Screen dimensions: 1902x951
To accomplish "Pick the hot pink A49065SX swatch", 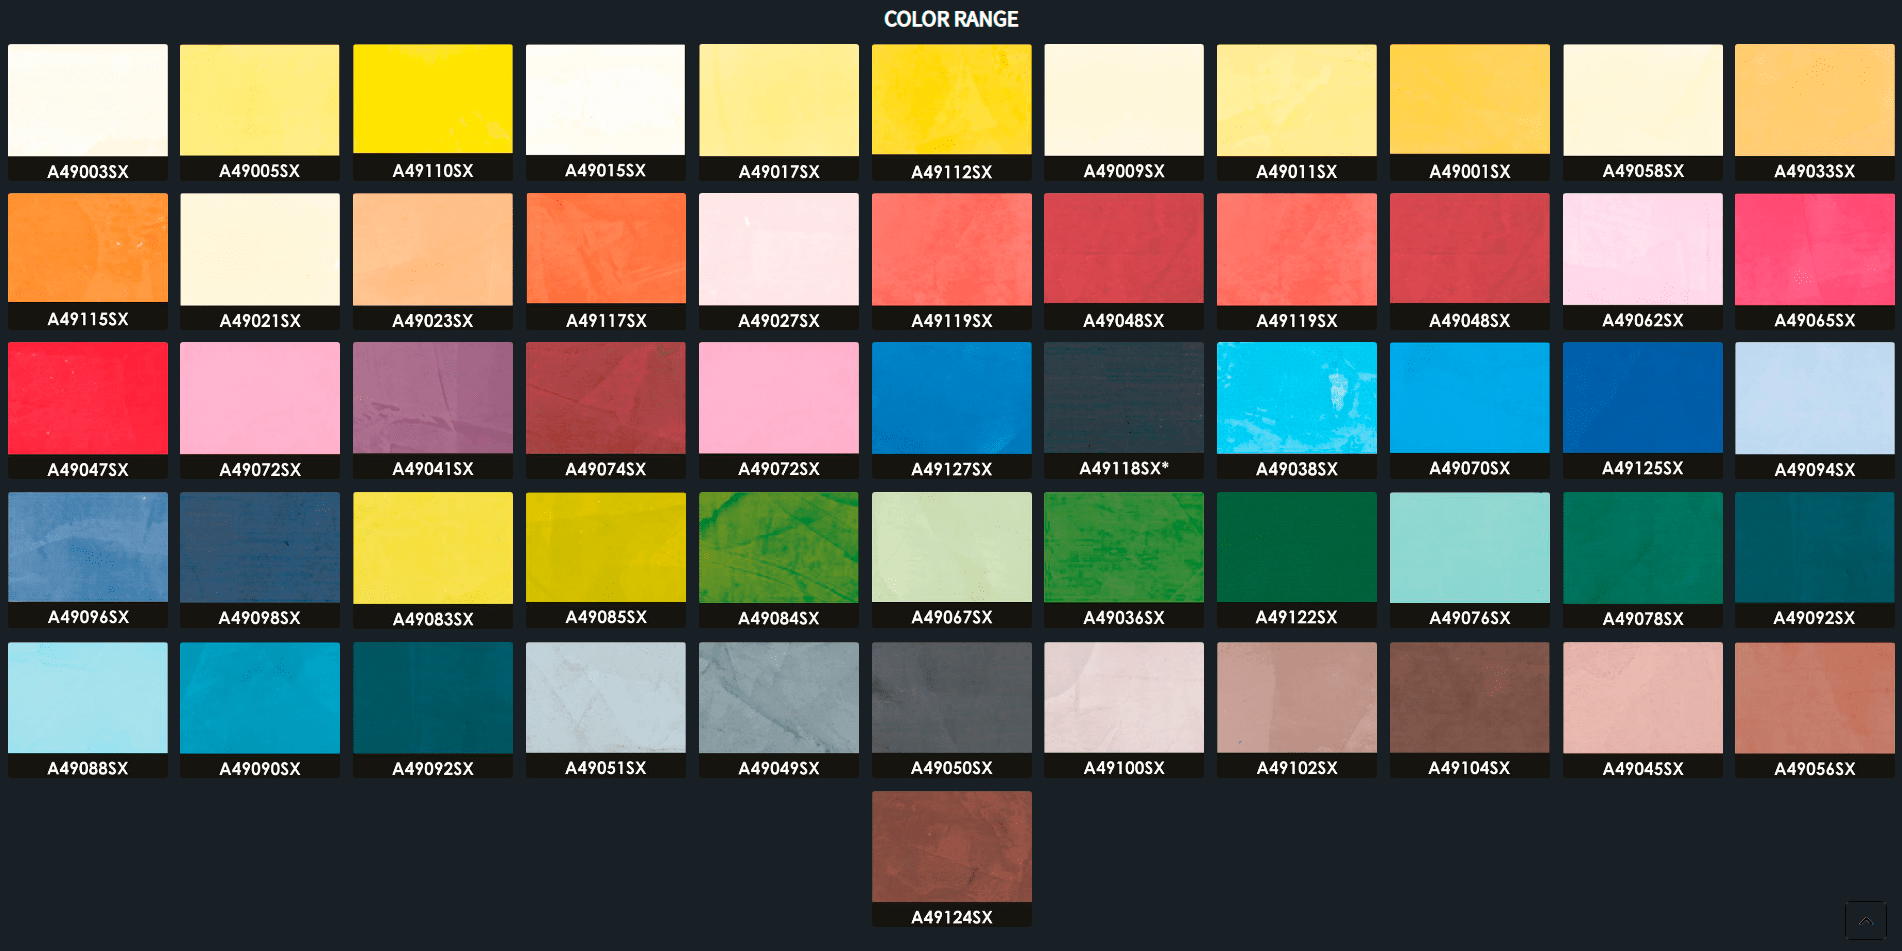I will point(1814,248).
